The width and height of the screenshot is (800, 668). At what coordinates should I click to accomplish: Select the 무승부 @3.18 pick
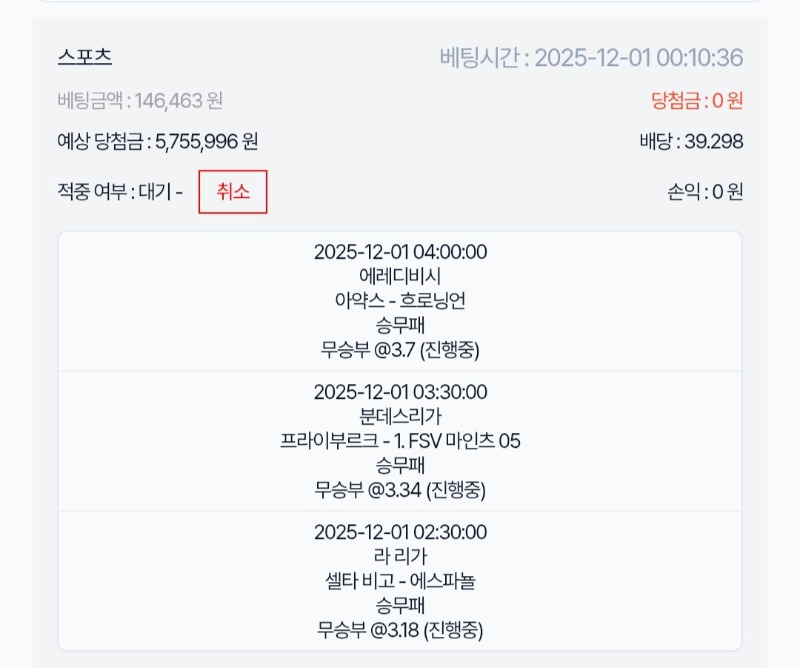pyautogui.click(x=400, y=630)
